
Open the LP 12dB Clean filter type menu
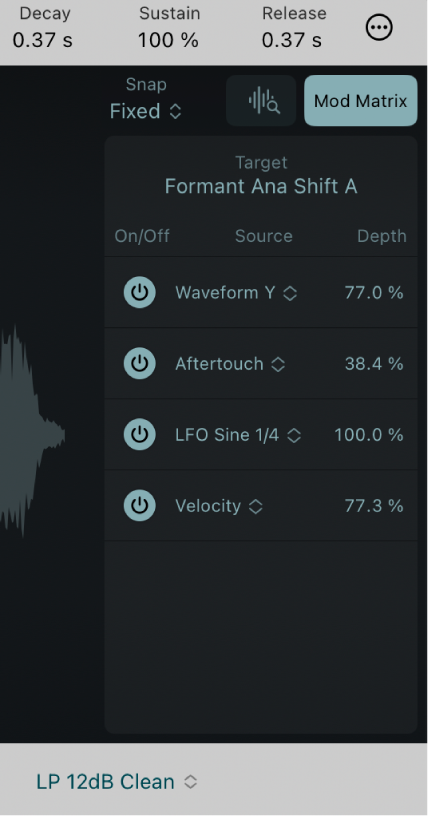click(x=117, y=781)
